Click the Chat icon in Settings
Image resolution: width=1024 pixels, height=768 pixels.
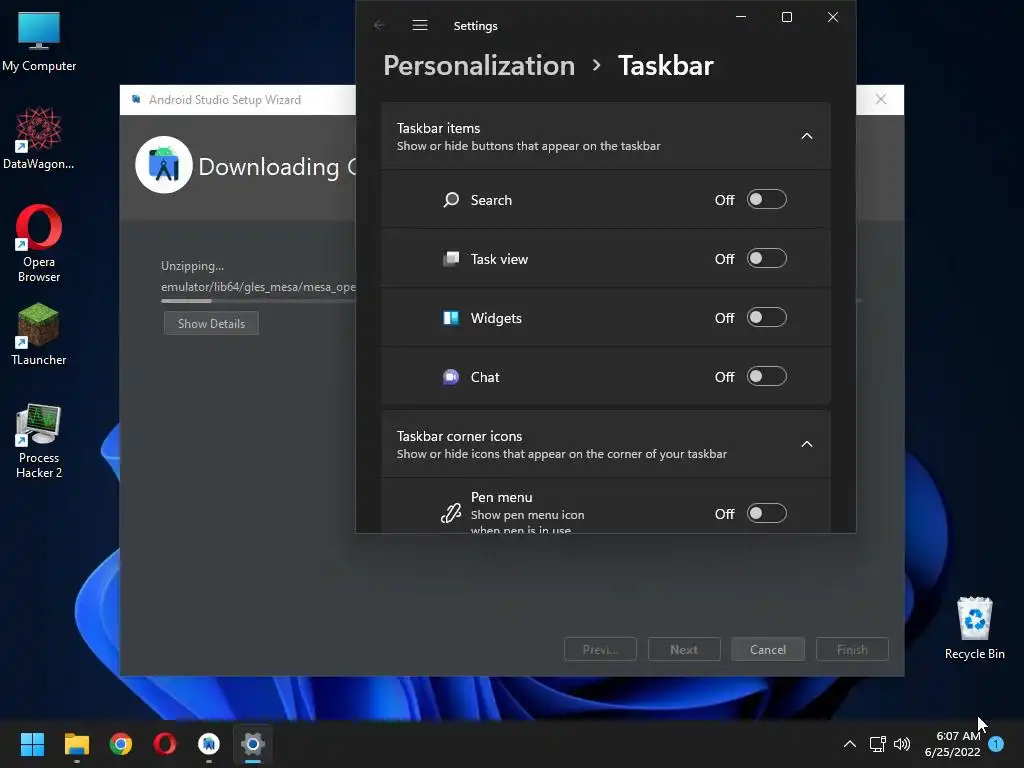coord(451,377)
